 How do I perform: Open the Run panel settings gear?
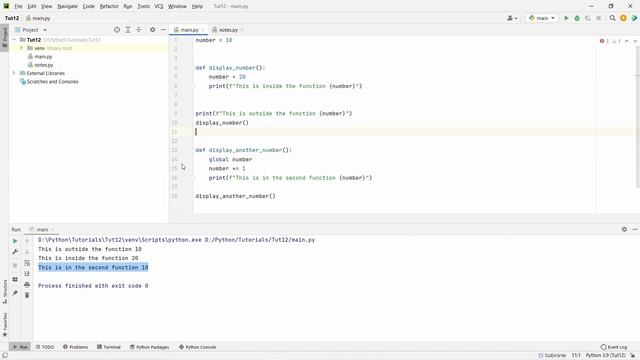(624, 229)
